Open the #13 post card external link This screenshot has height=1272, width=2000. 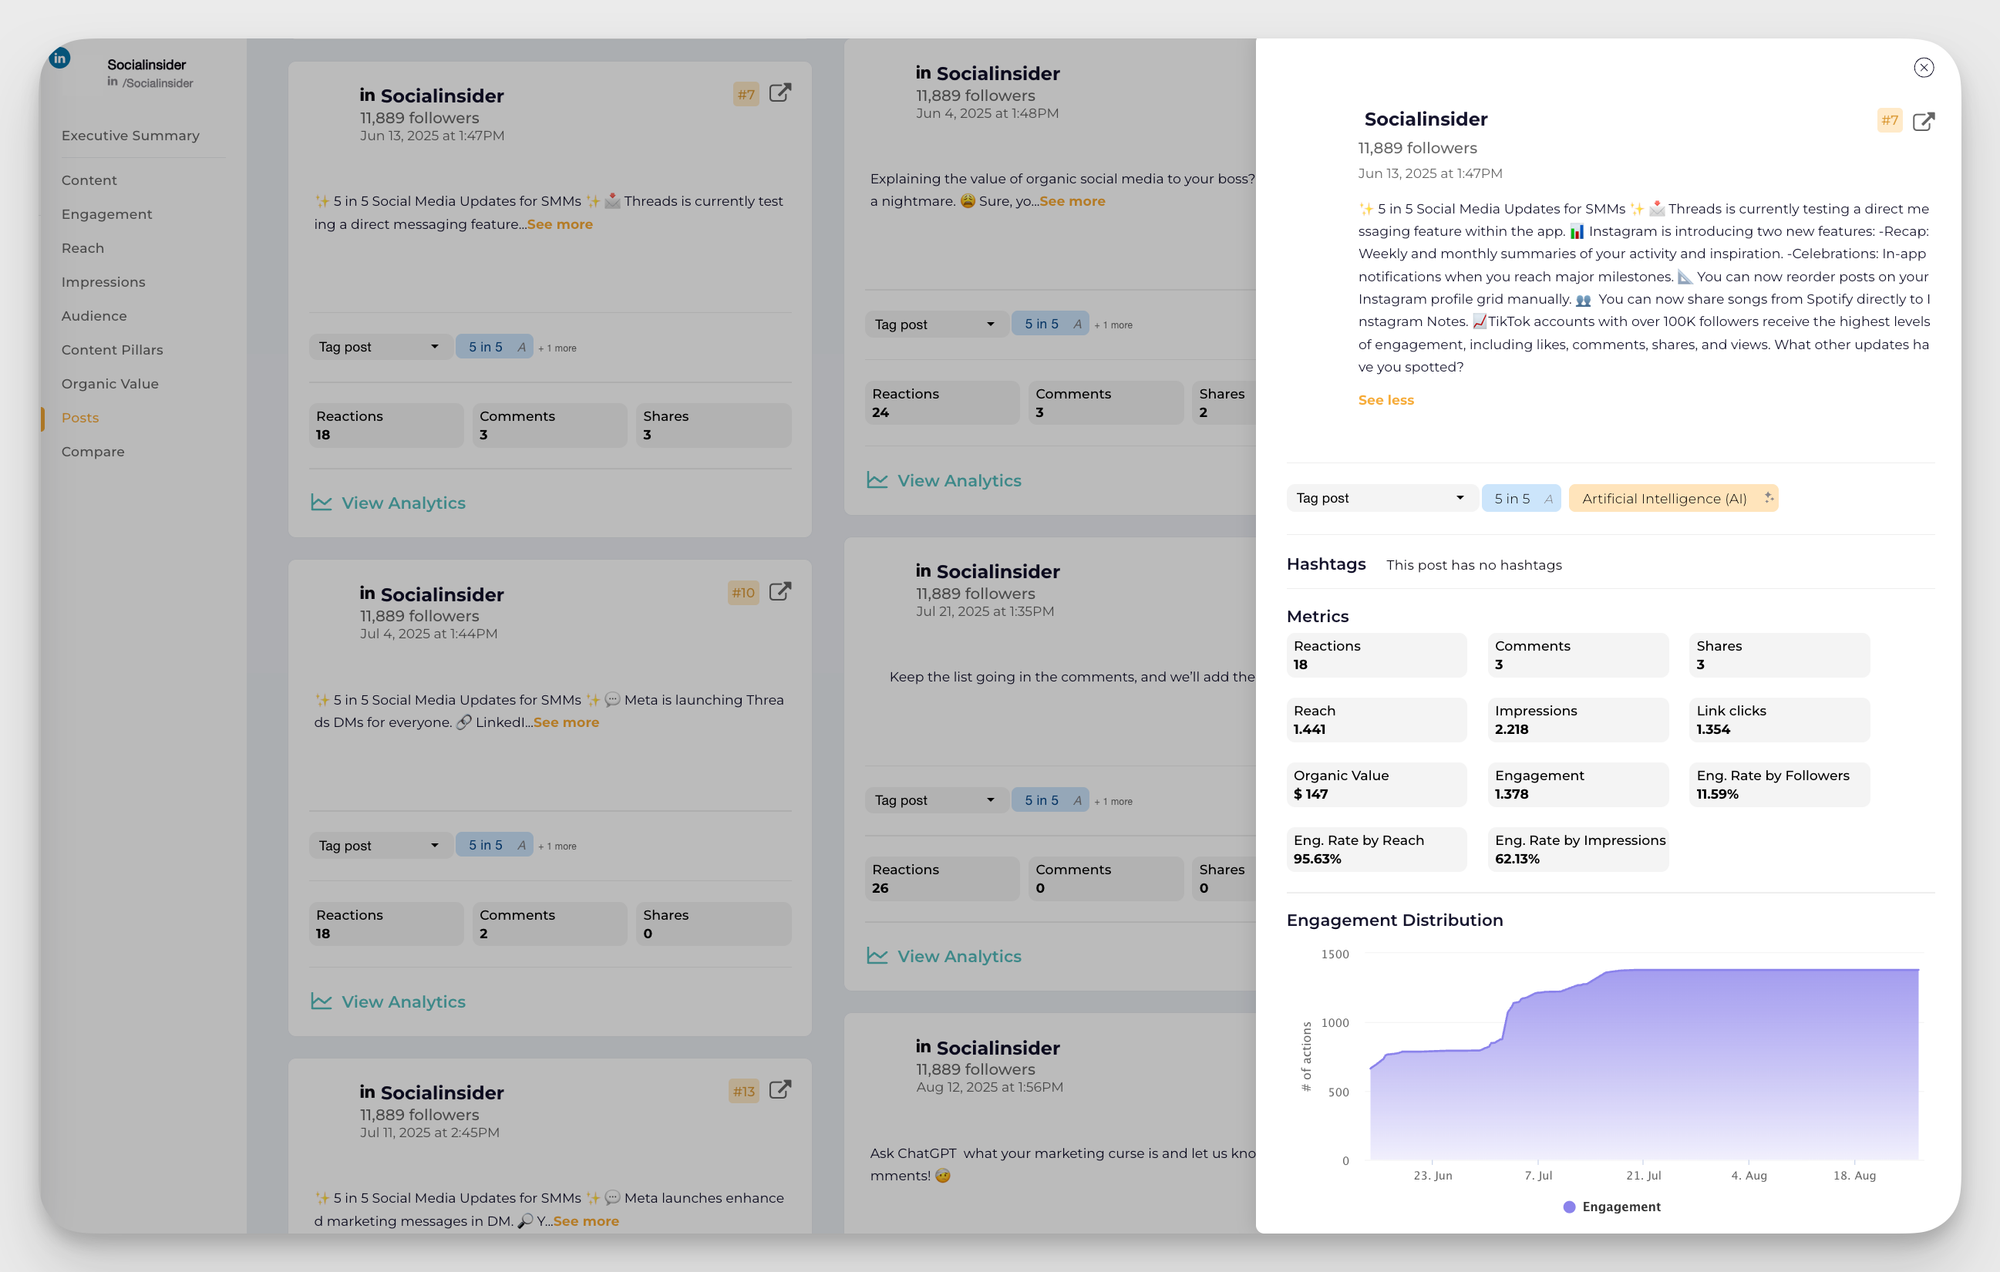click(780, 1090)
